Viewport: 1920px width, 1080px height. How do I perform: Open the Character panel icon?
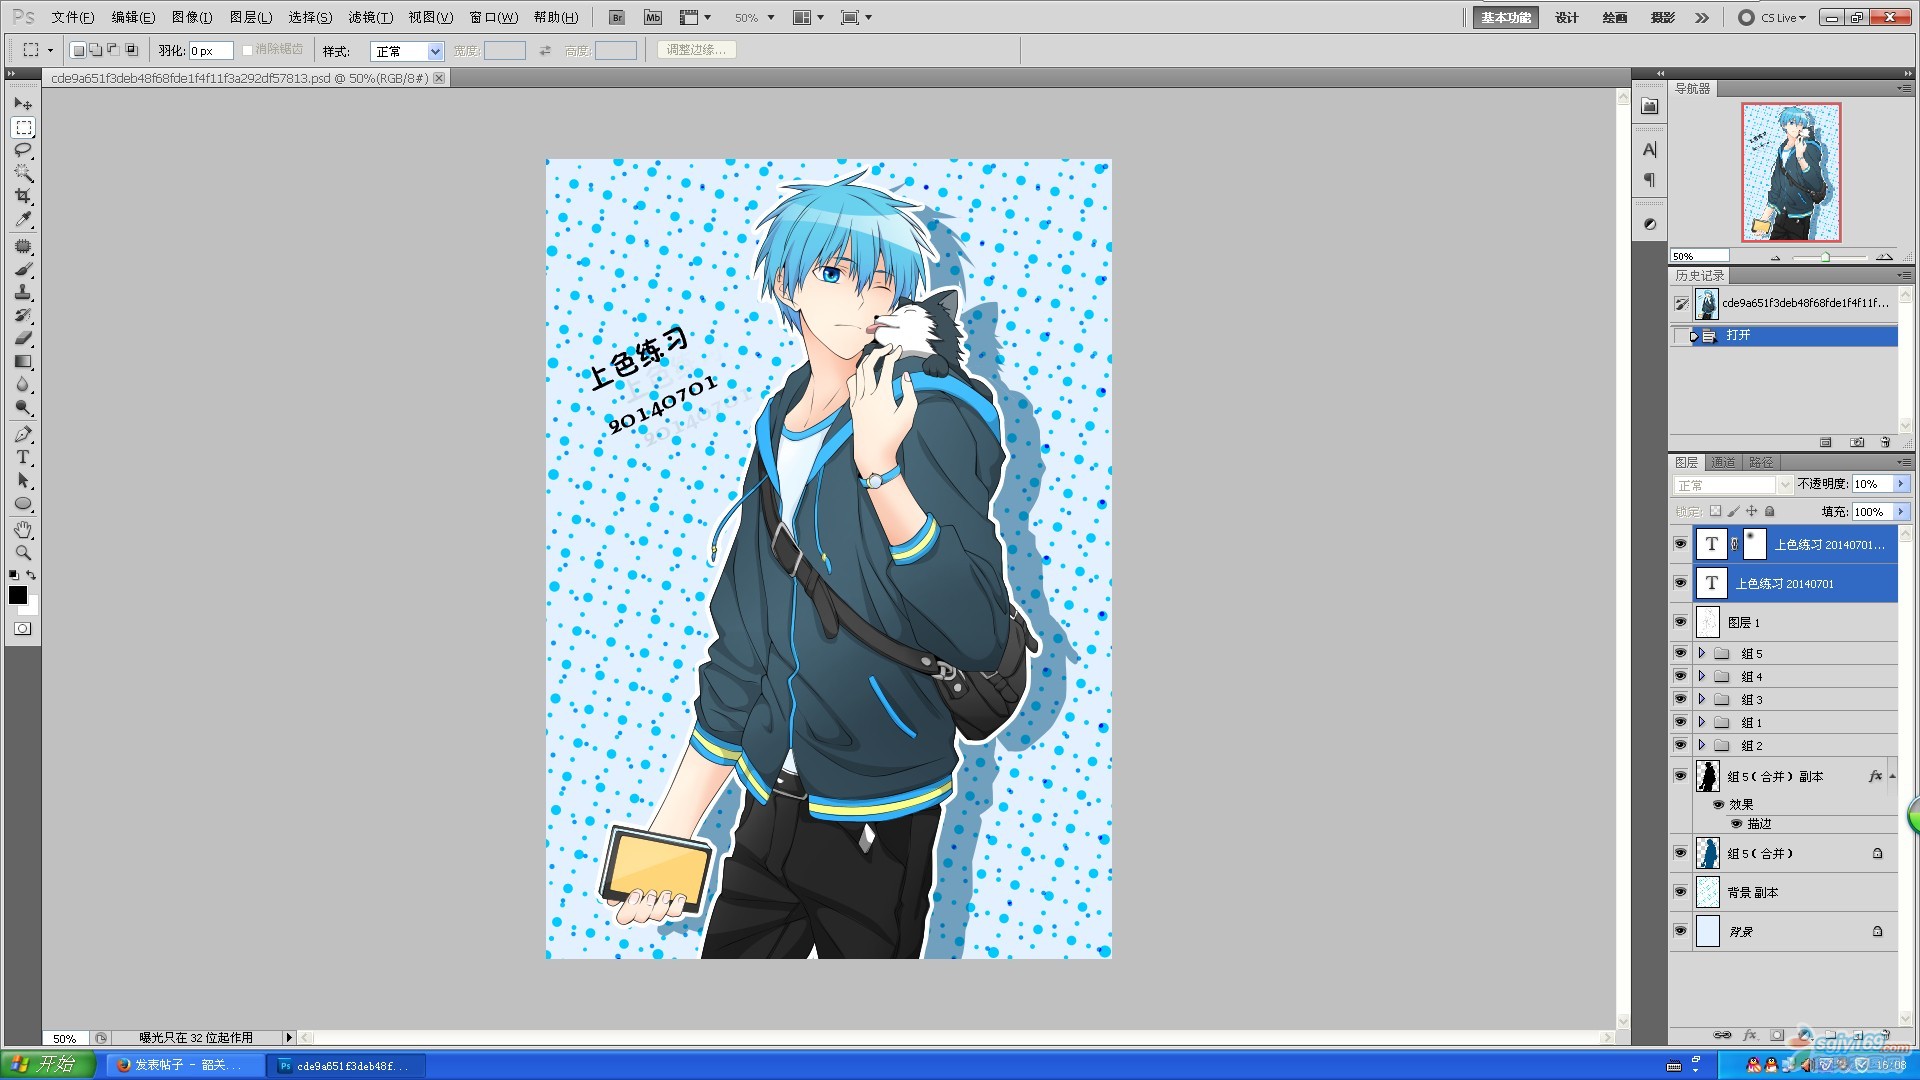point(1650,150)
